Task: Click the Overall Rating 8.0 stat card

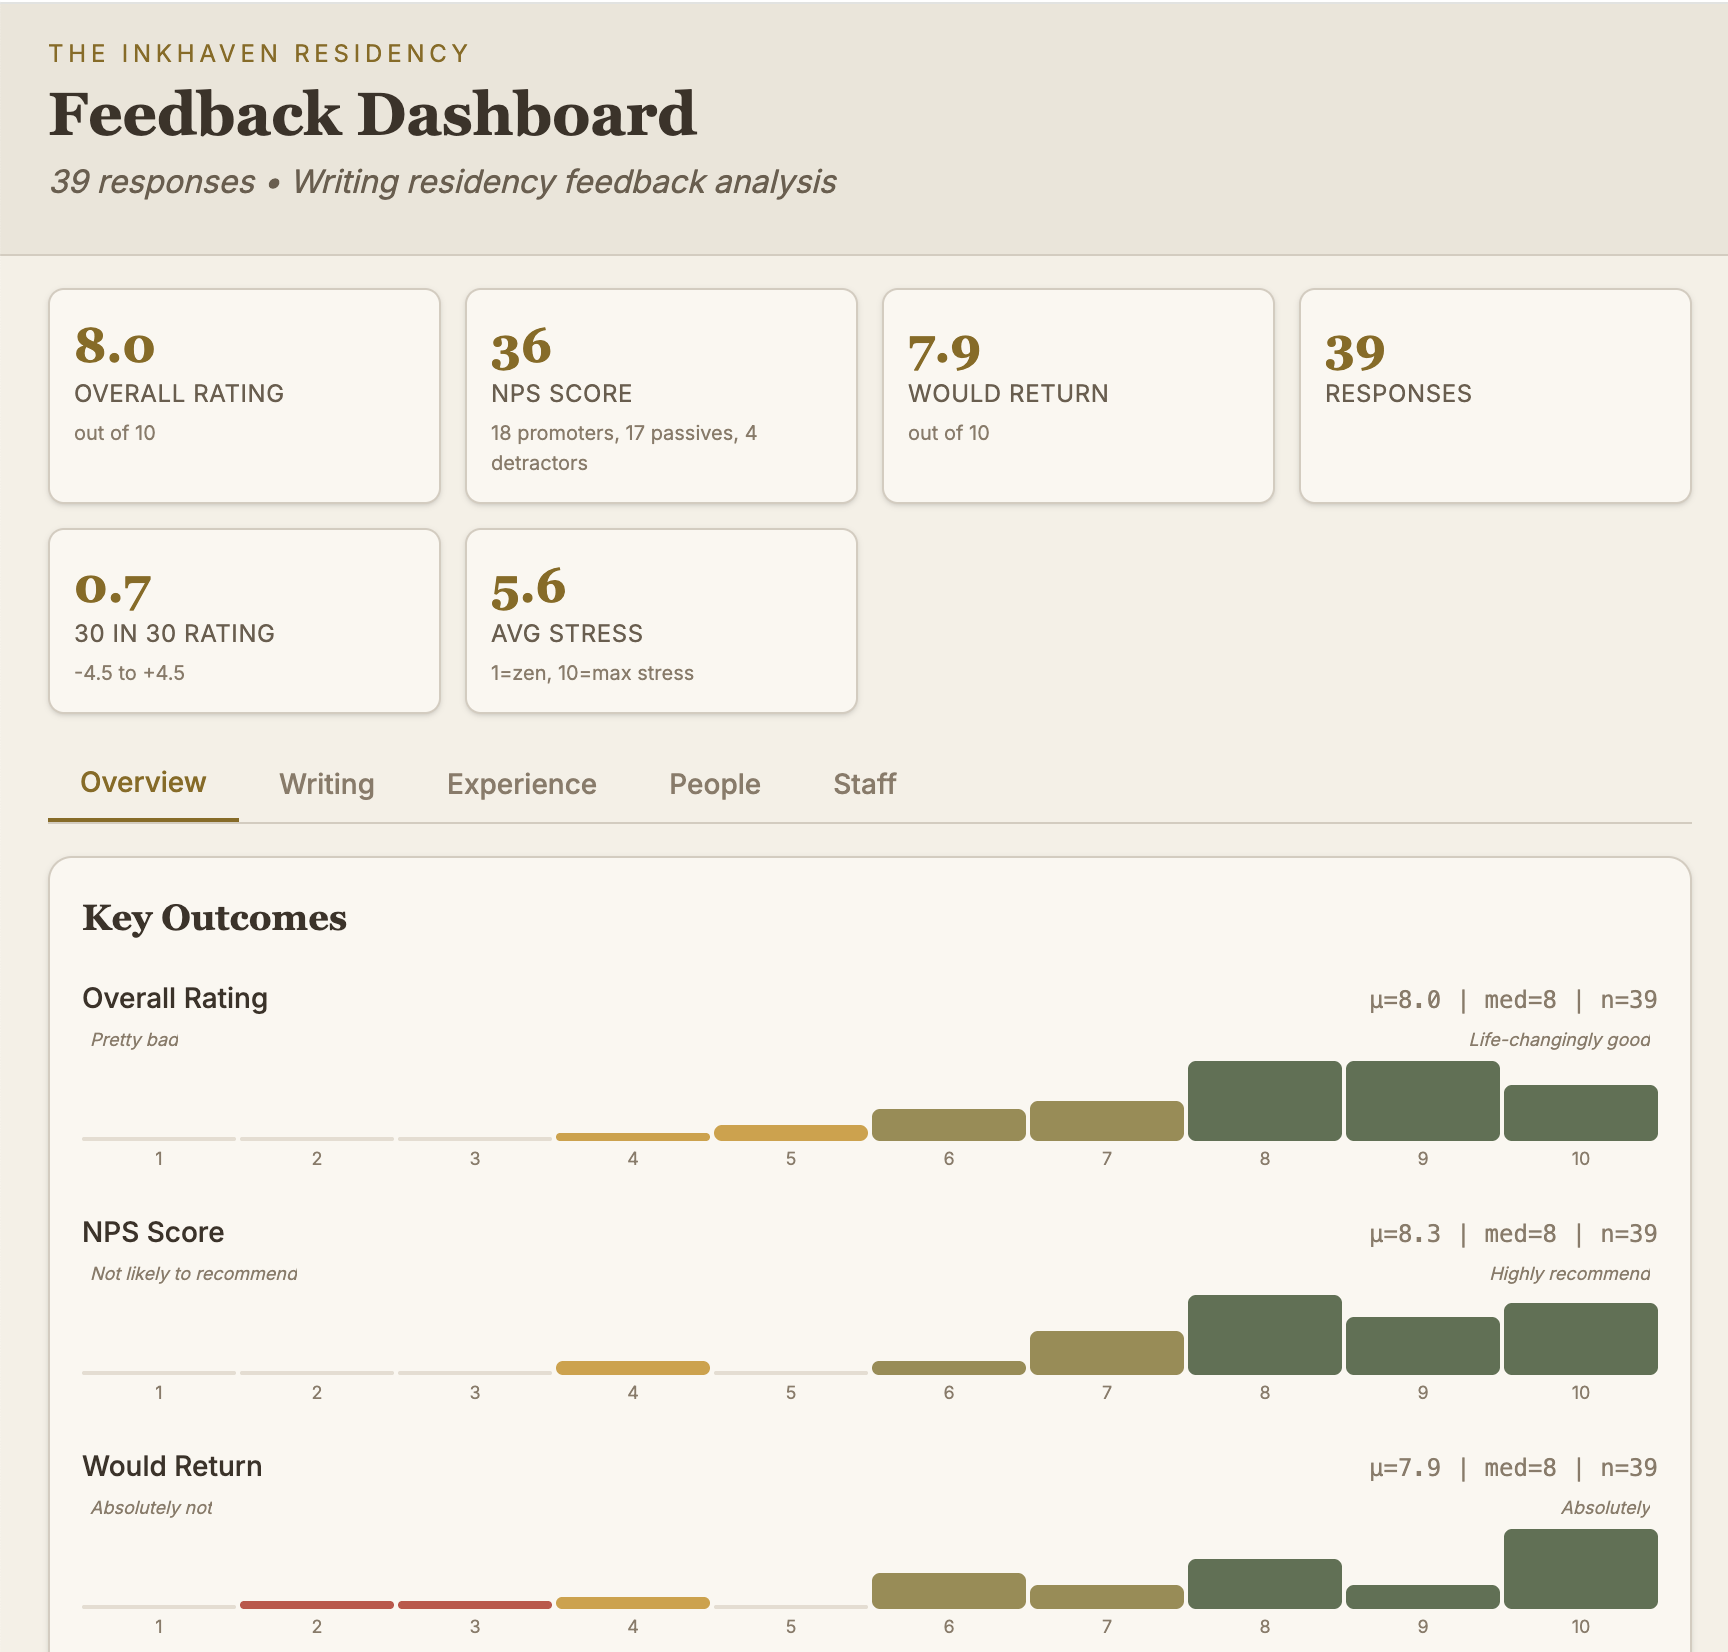Action: point(244,396)
